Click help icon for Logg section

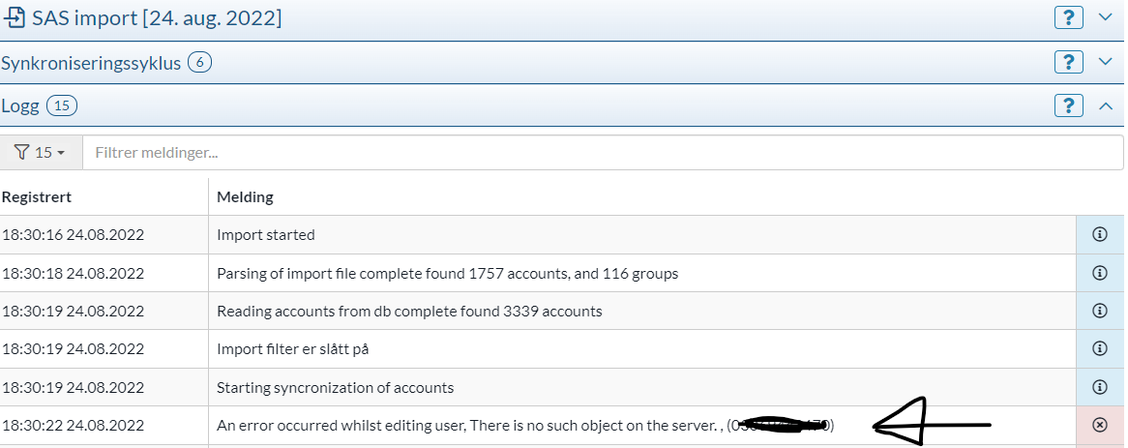click(1069, 105)
